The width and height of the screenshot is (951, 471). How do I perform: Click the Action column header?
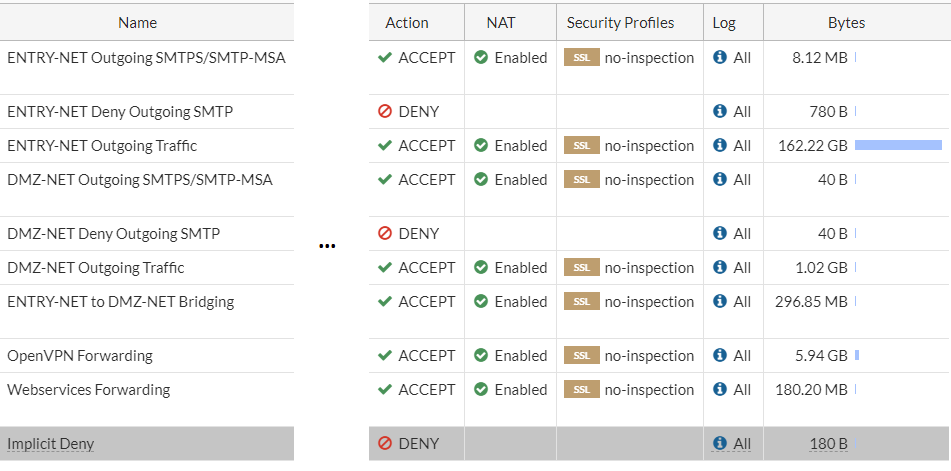[x=407, y=23]
